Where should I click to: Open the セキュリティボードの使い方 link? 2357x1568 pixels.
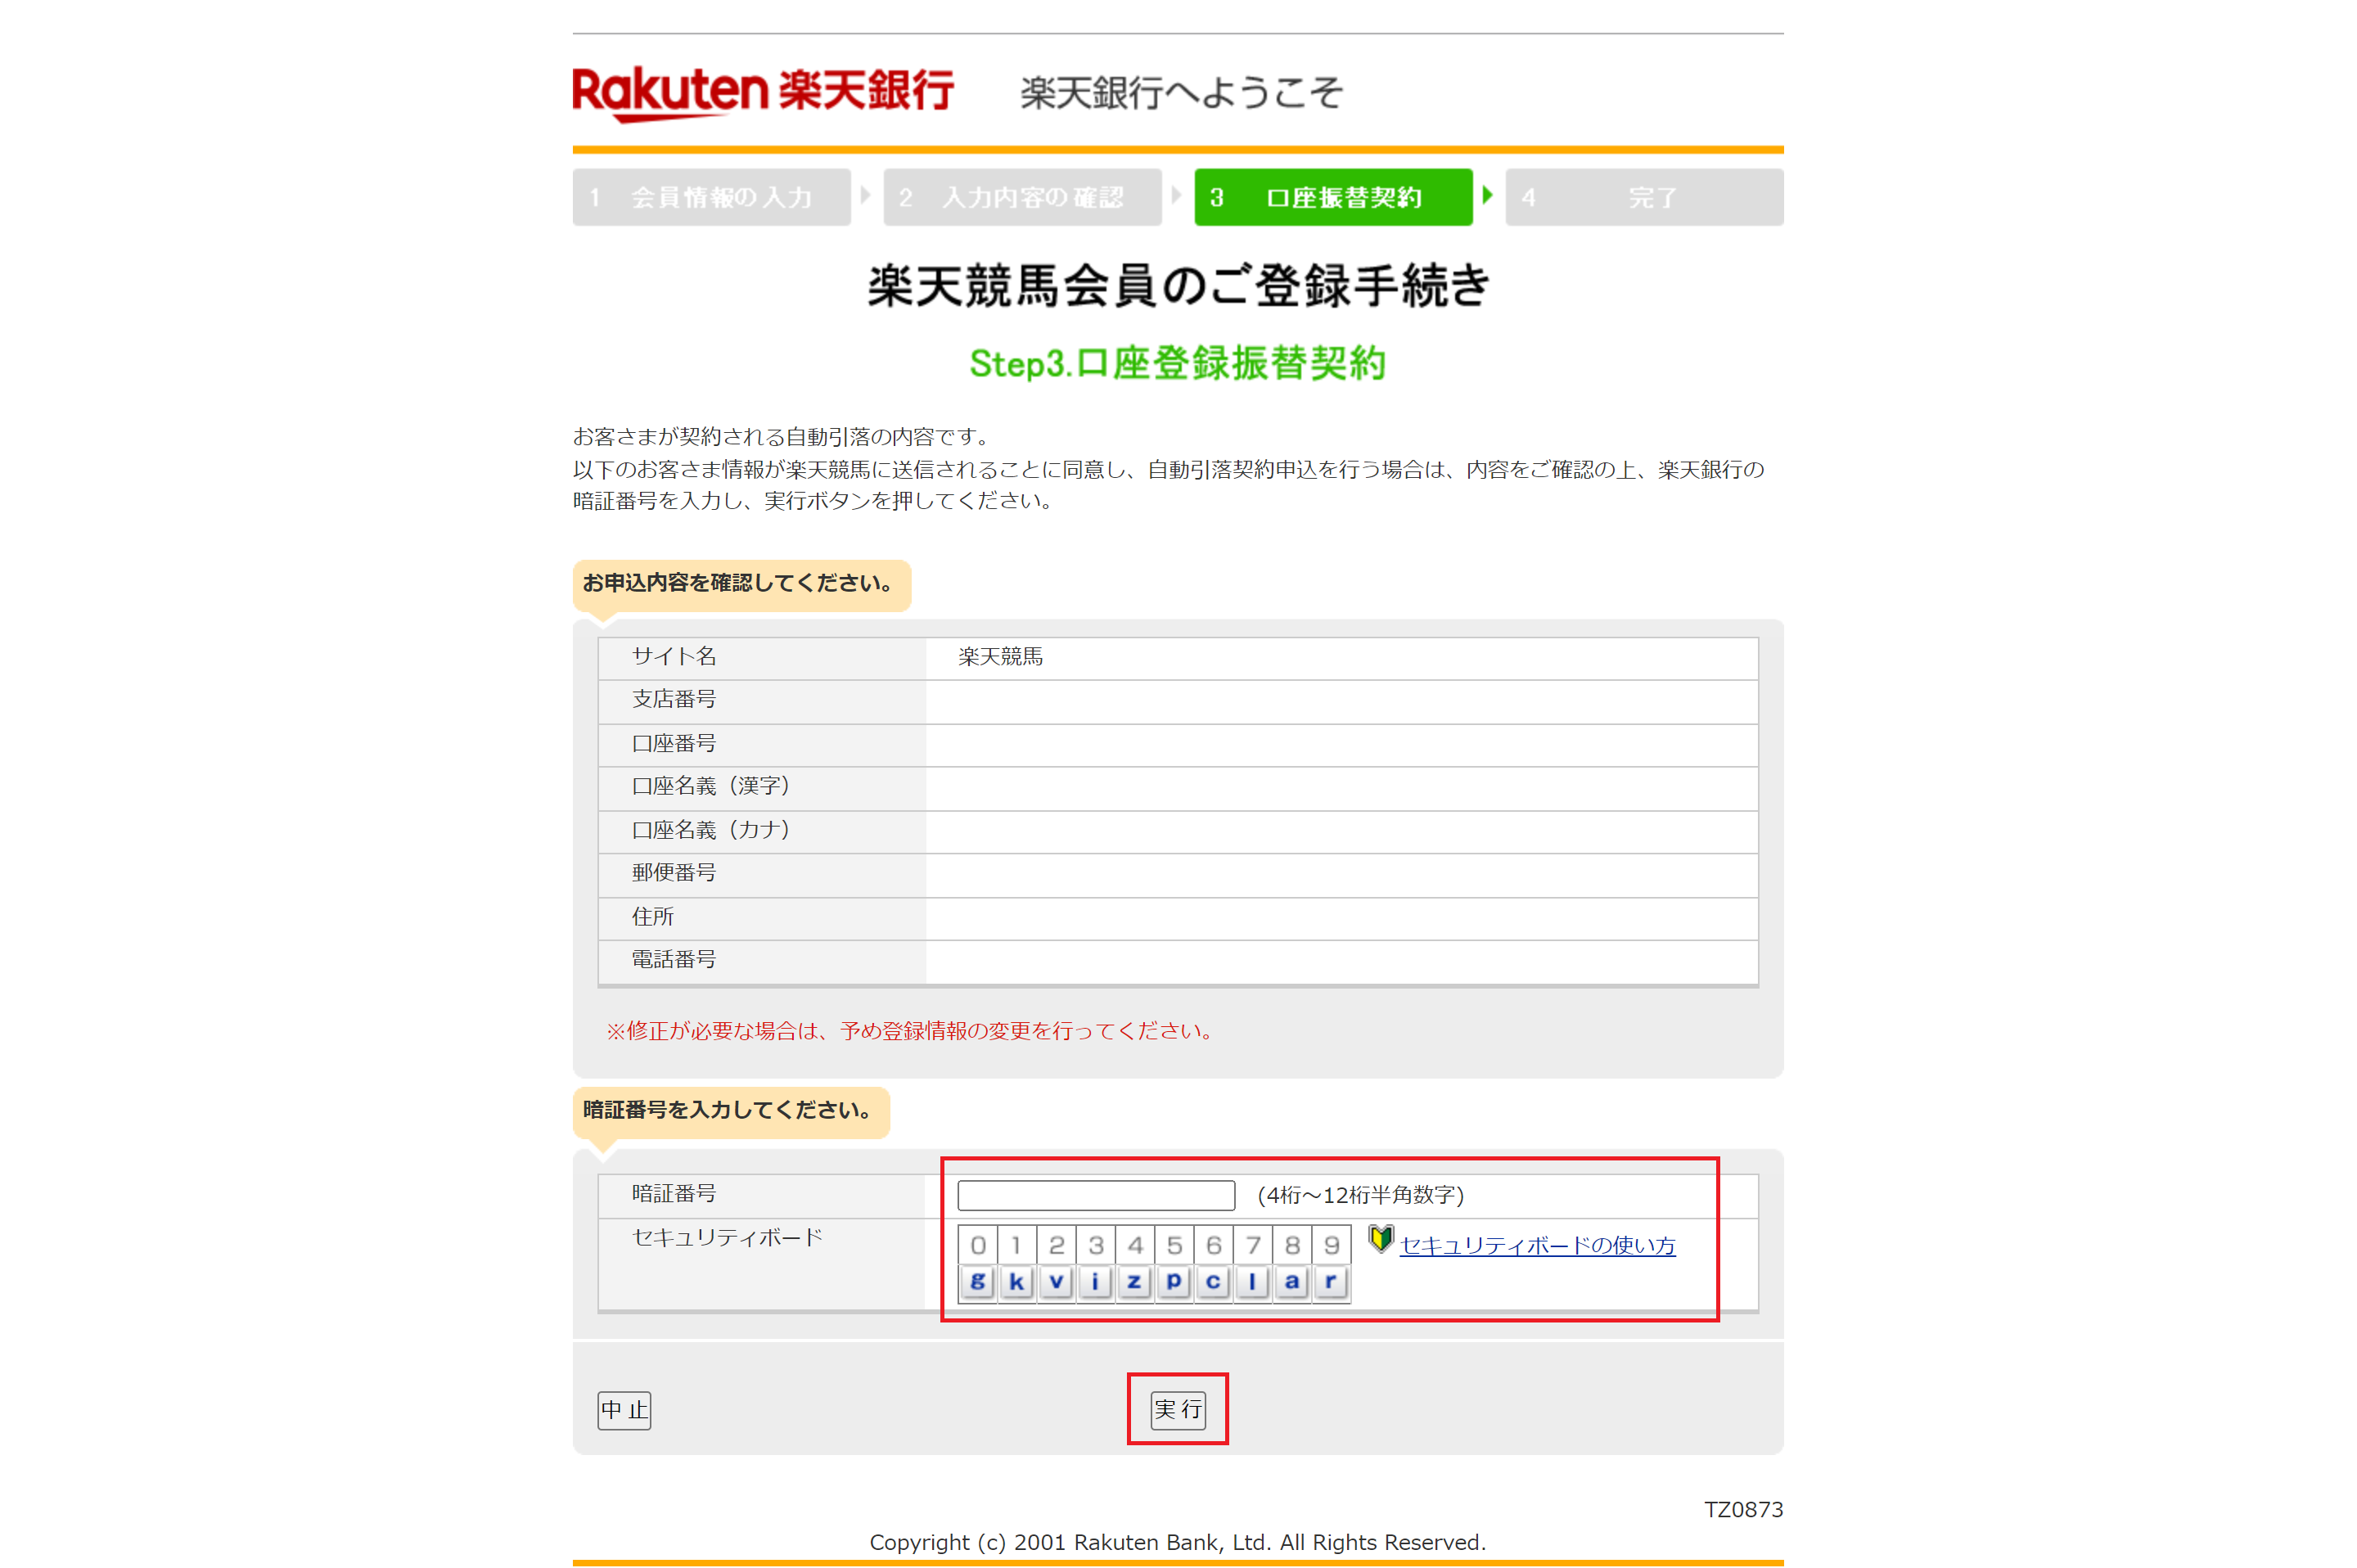tap(1536, 1245)
